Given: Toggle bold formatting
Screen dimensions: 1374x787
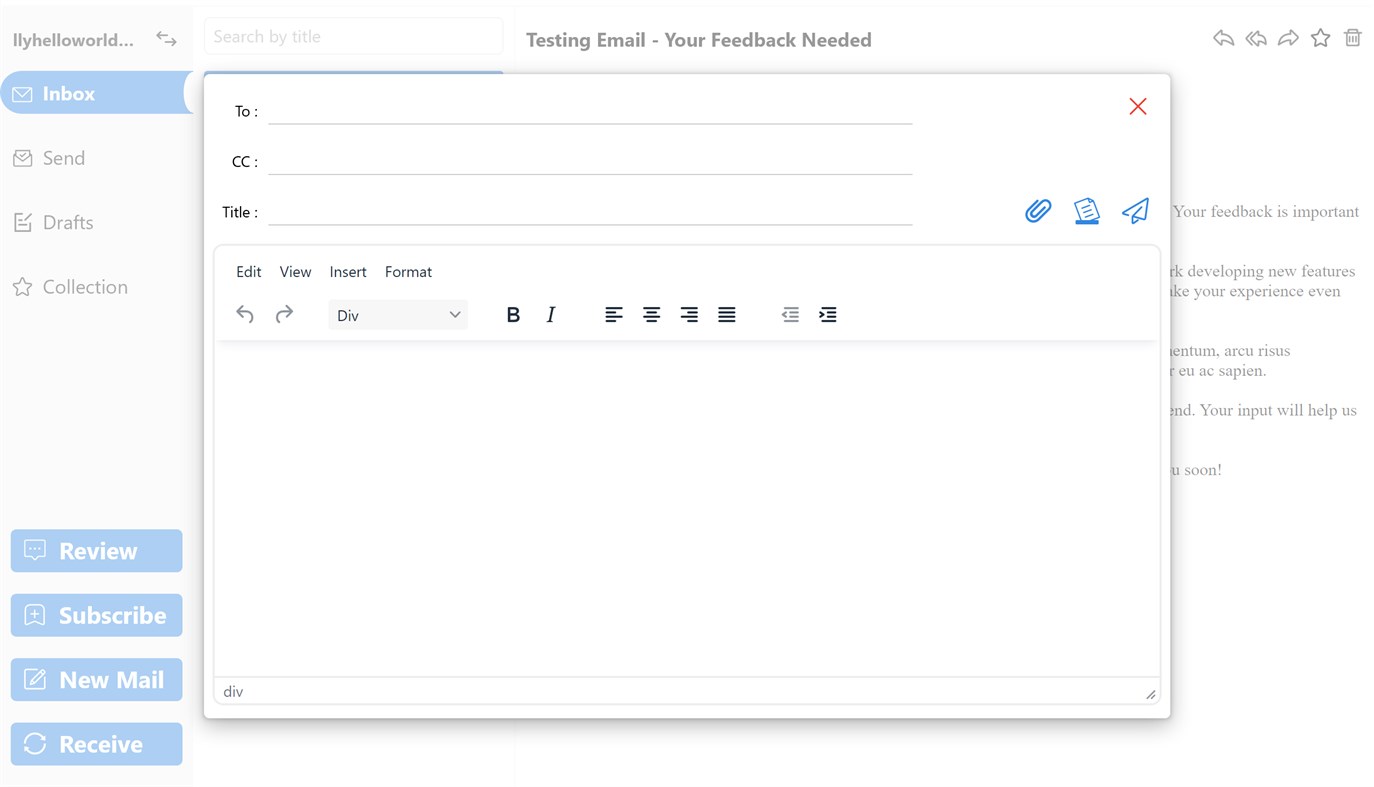Looking at the screenshot, I should 513,314.
